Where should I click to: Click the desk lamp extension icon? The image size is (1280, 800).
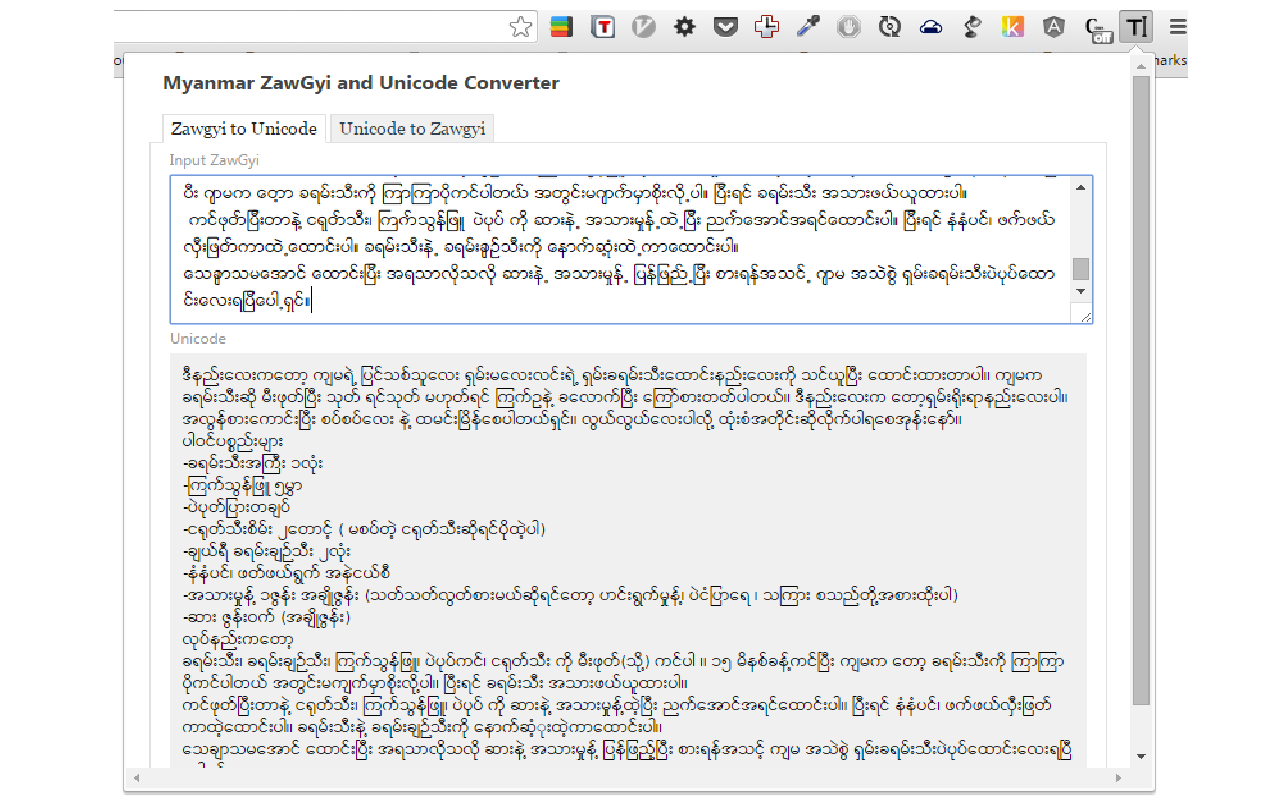971,27
